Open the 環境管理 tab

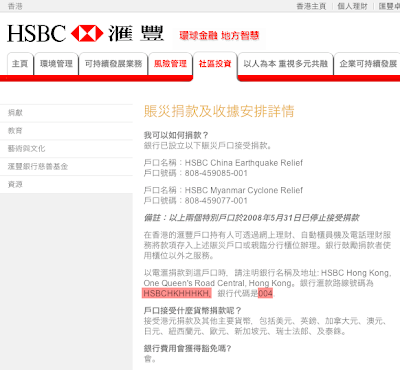(56, 64)
